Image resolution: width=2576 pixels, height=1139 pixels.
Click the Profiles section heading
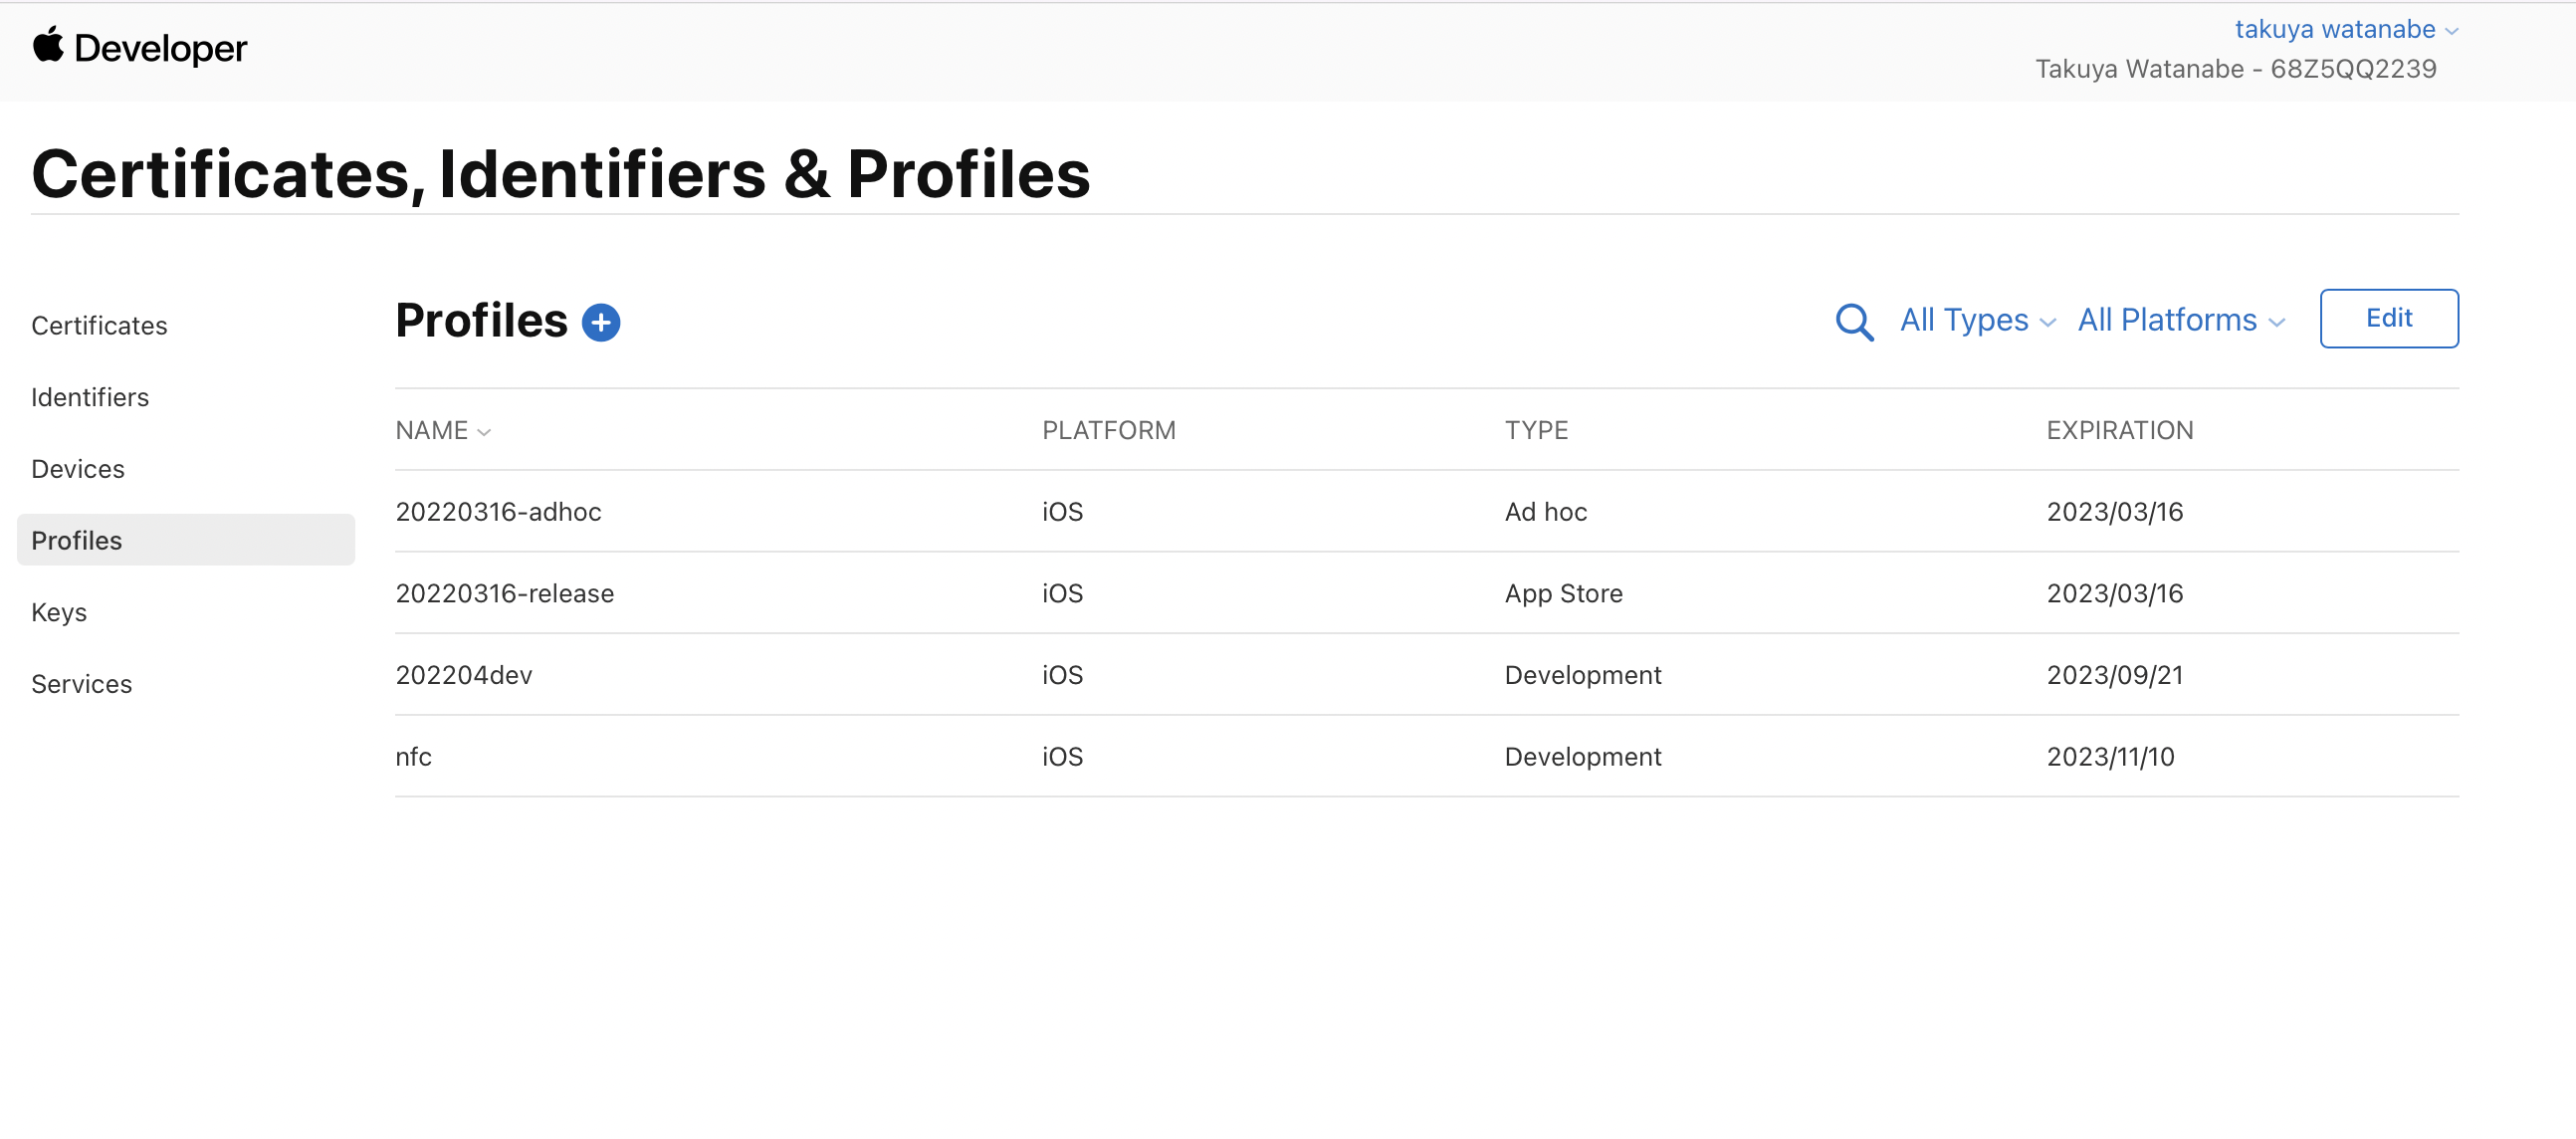click(481, 321)
